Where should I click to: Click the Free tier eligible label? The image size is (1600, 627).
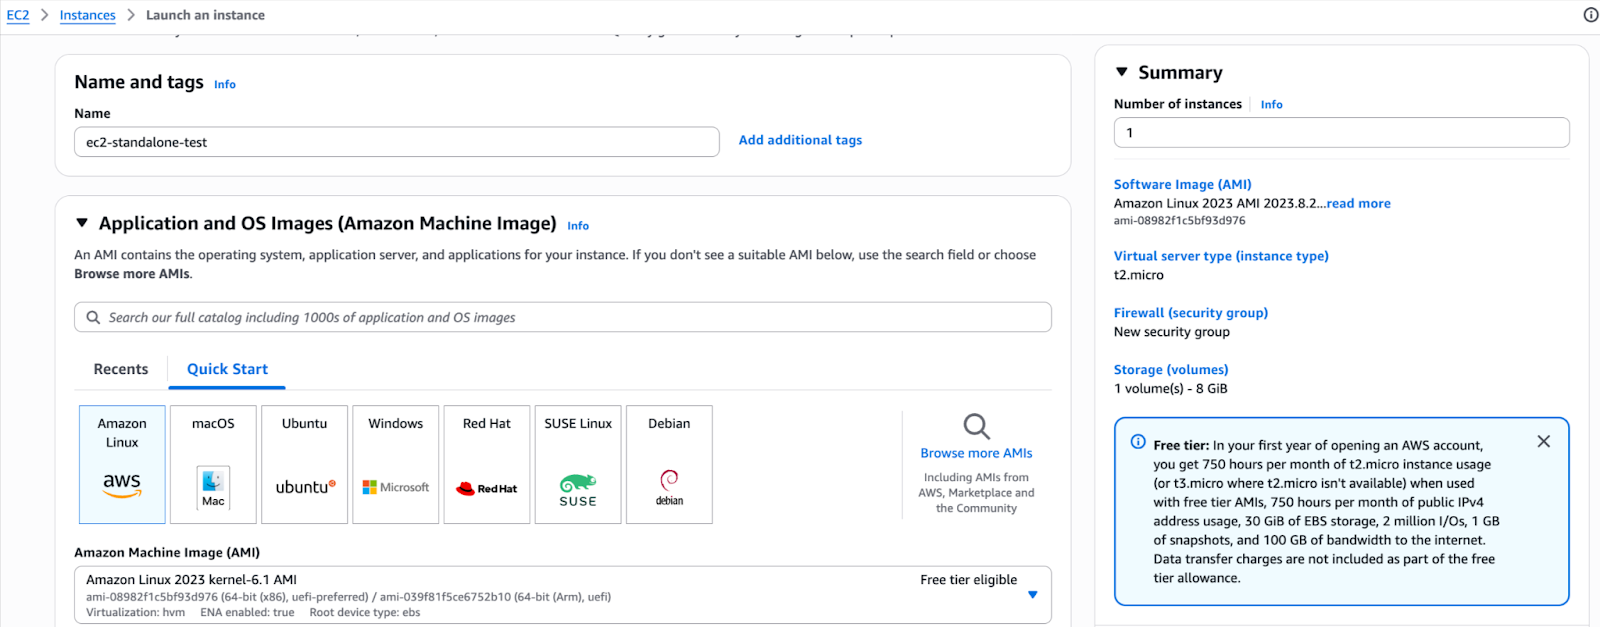(x=968, y=580)
